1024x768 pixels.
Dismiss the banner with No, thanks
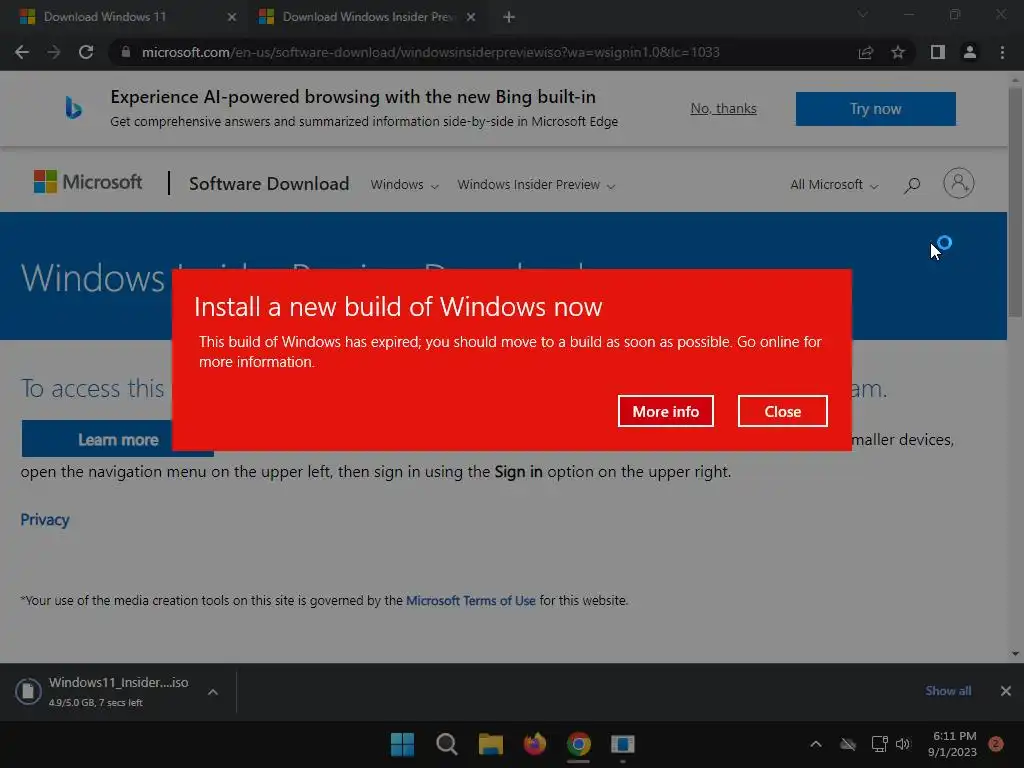click(723, 108)
